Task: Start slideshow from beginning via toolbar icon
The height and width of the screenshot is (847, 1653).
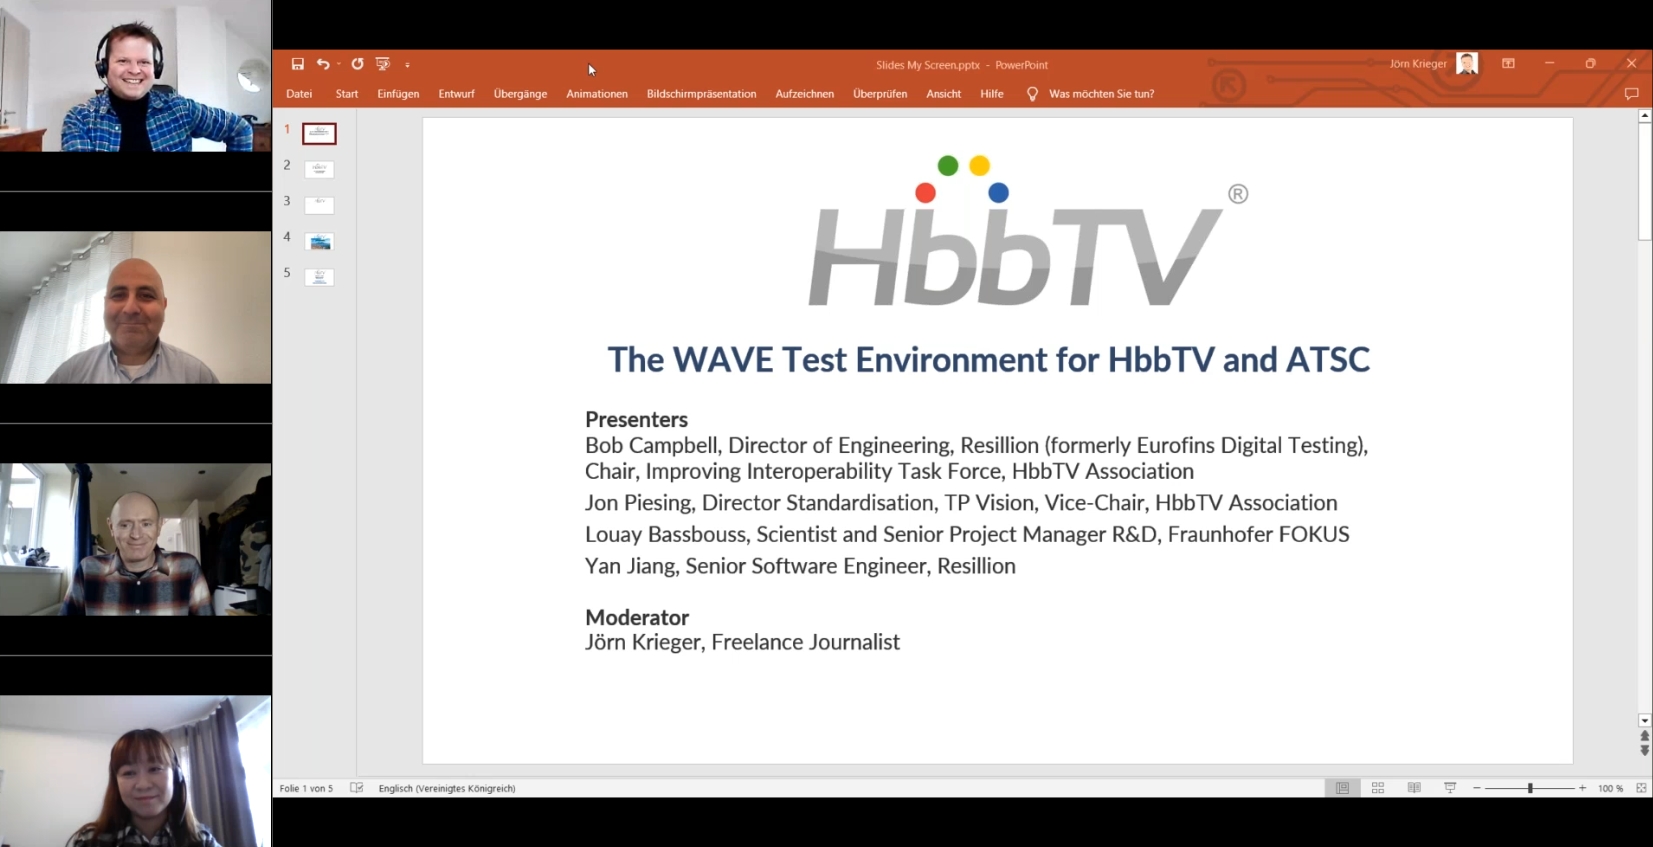Action: point(382,64)
